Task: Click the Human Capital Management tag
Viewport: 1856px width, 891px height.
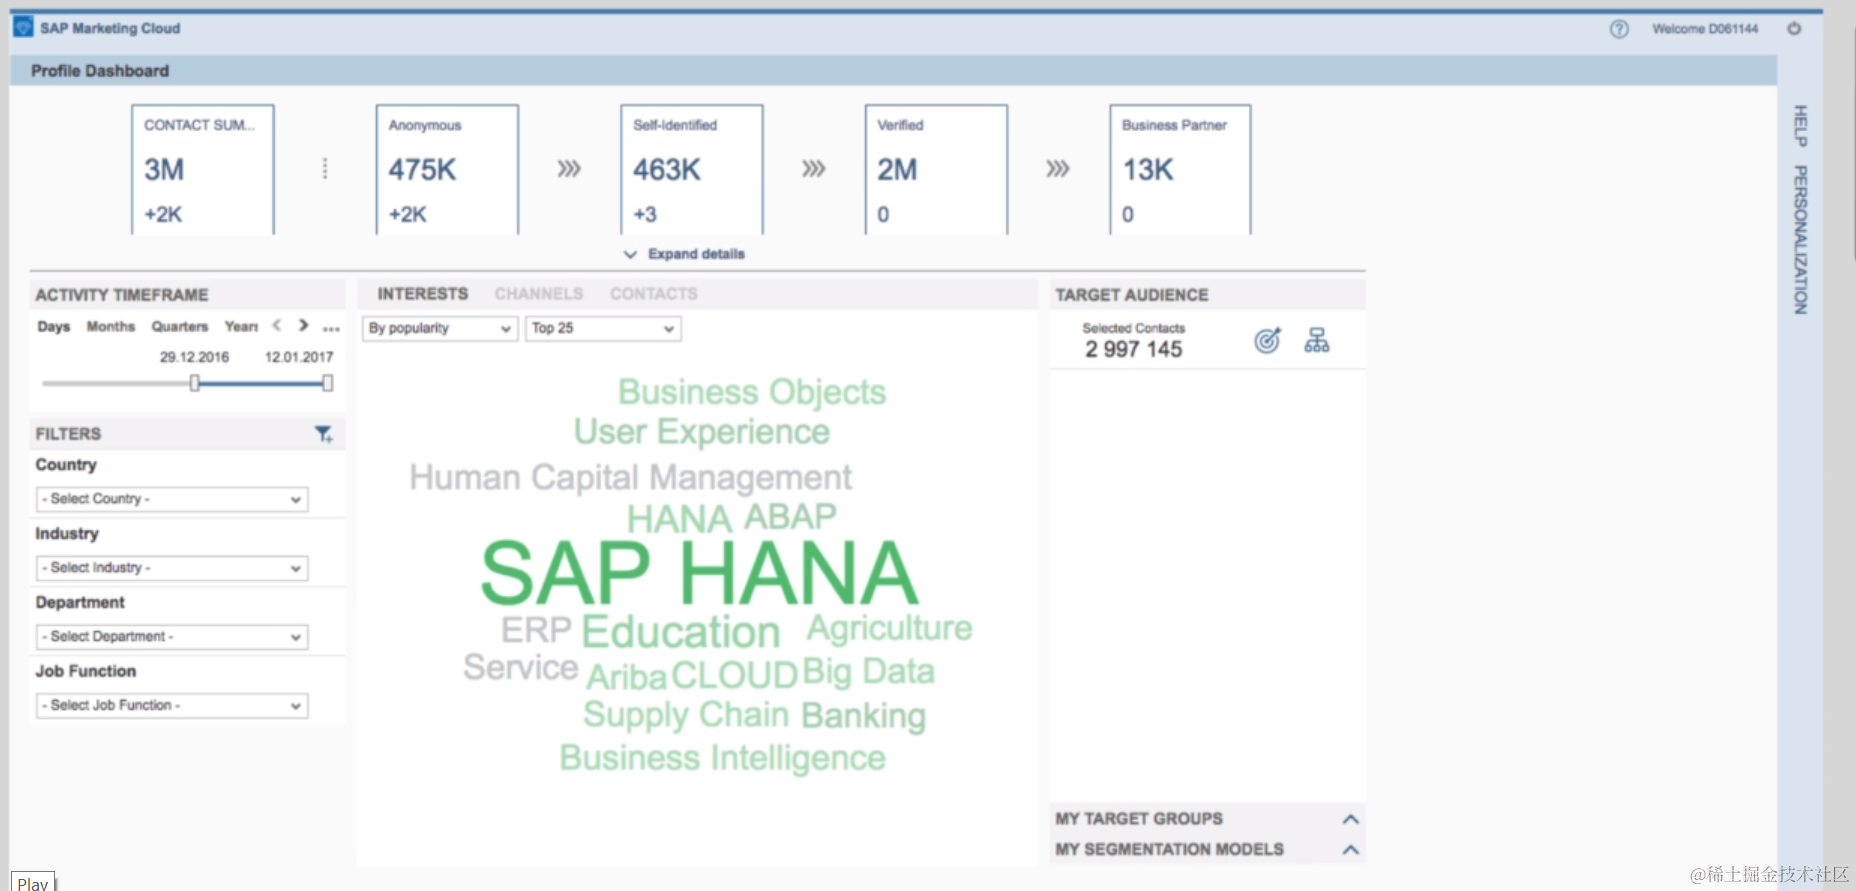Action: coord(631,478)
